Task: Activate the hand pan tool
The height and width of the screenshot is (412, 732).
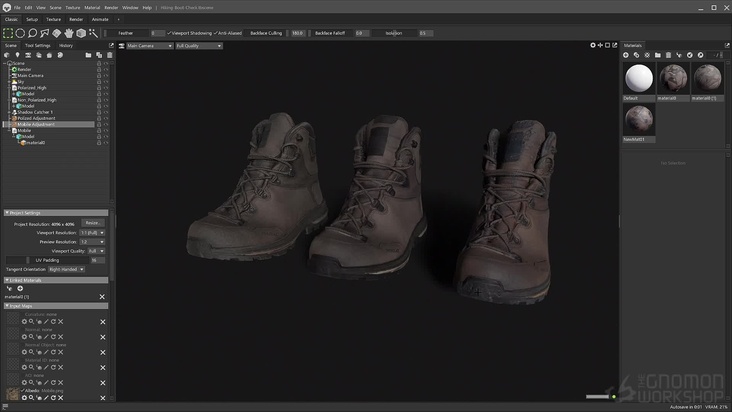Action: (x=69, y=33)
